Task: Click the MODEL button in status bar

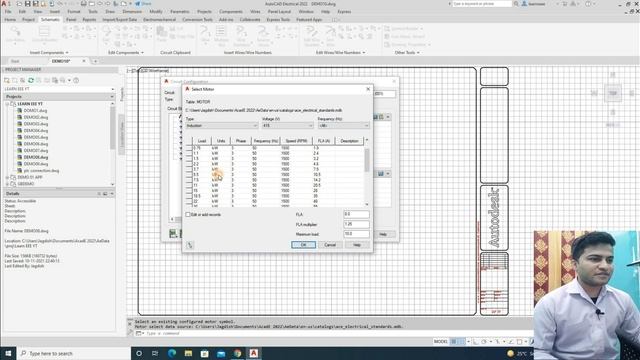Action: point(440,341)
